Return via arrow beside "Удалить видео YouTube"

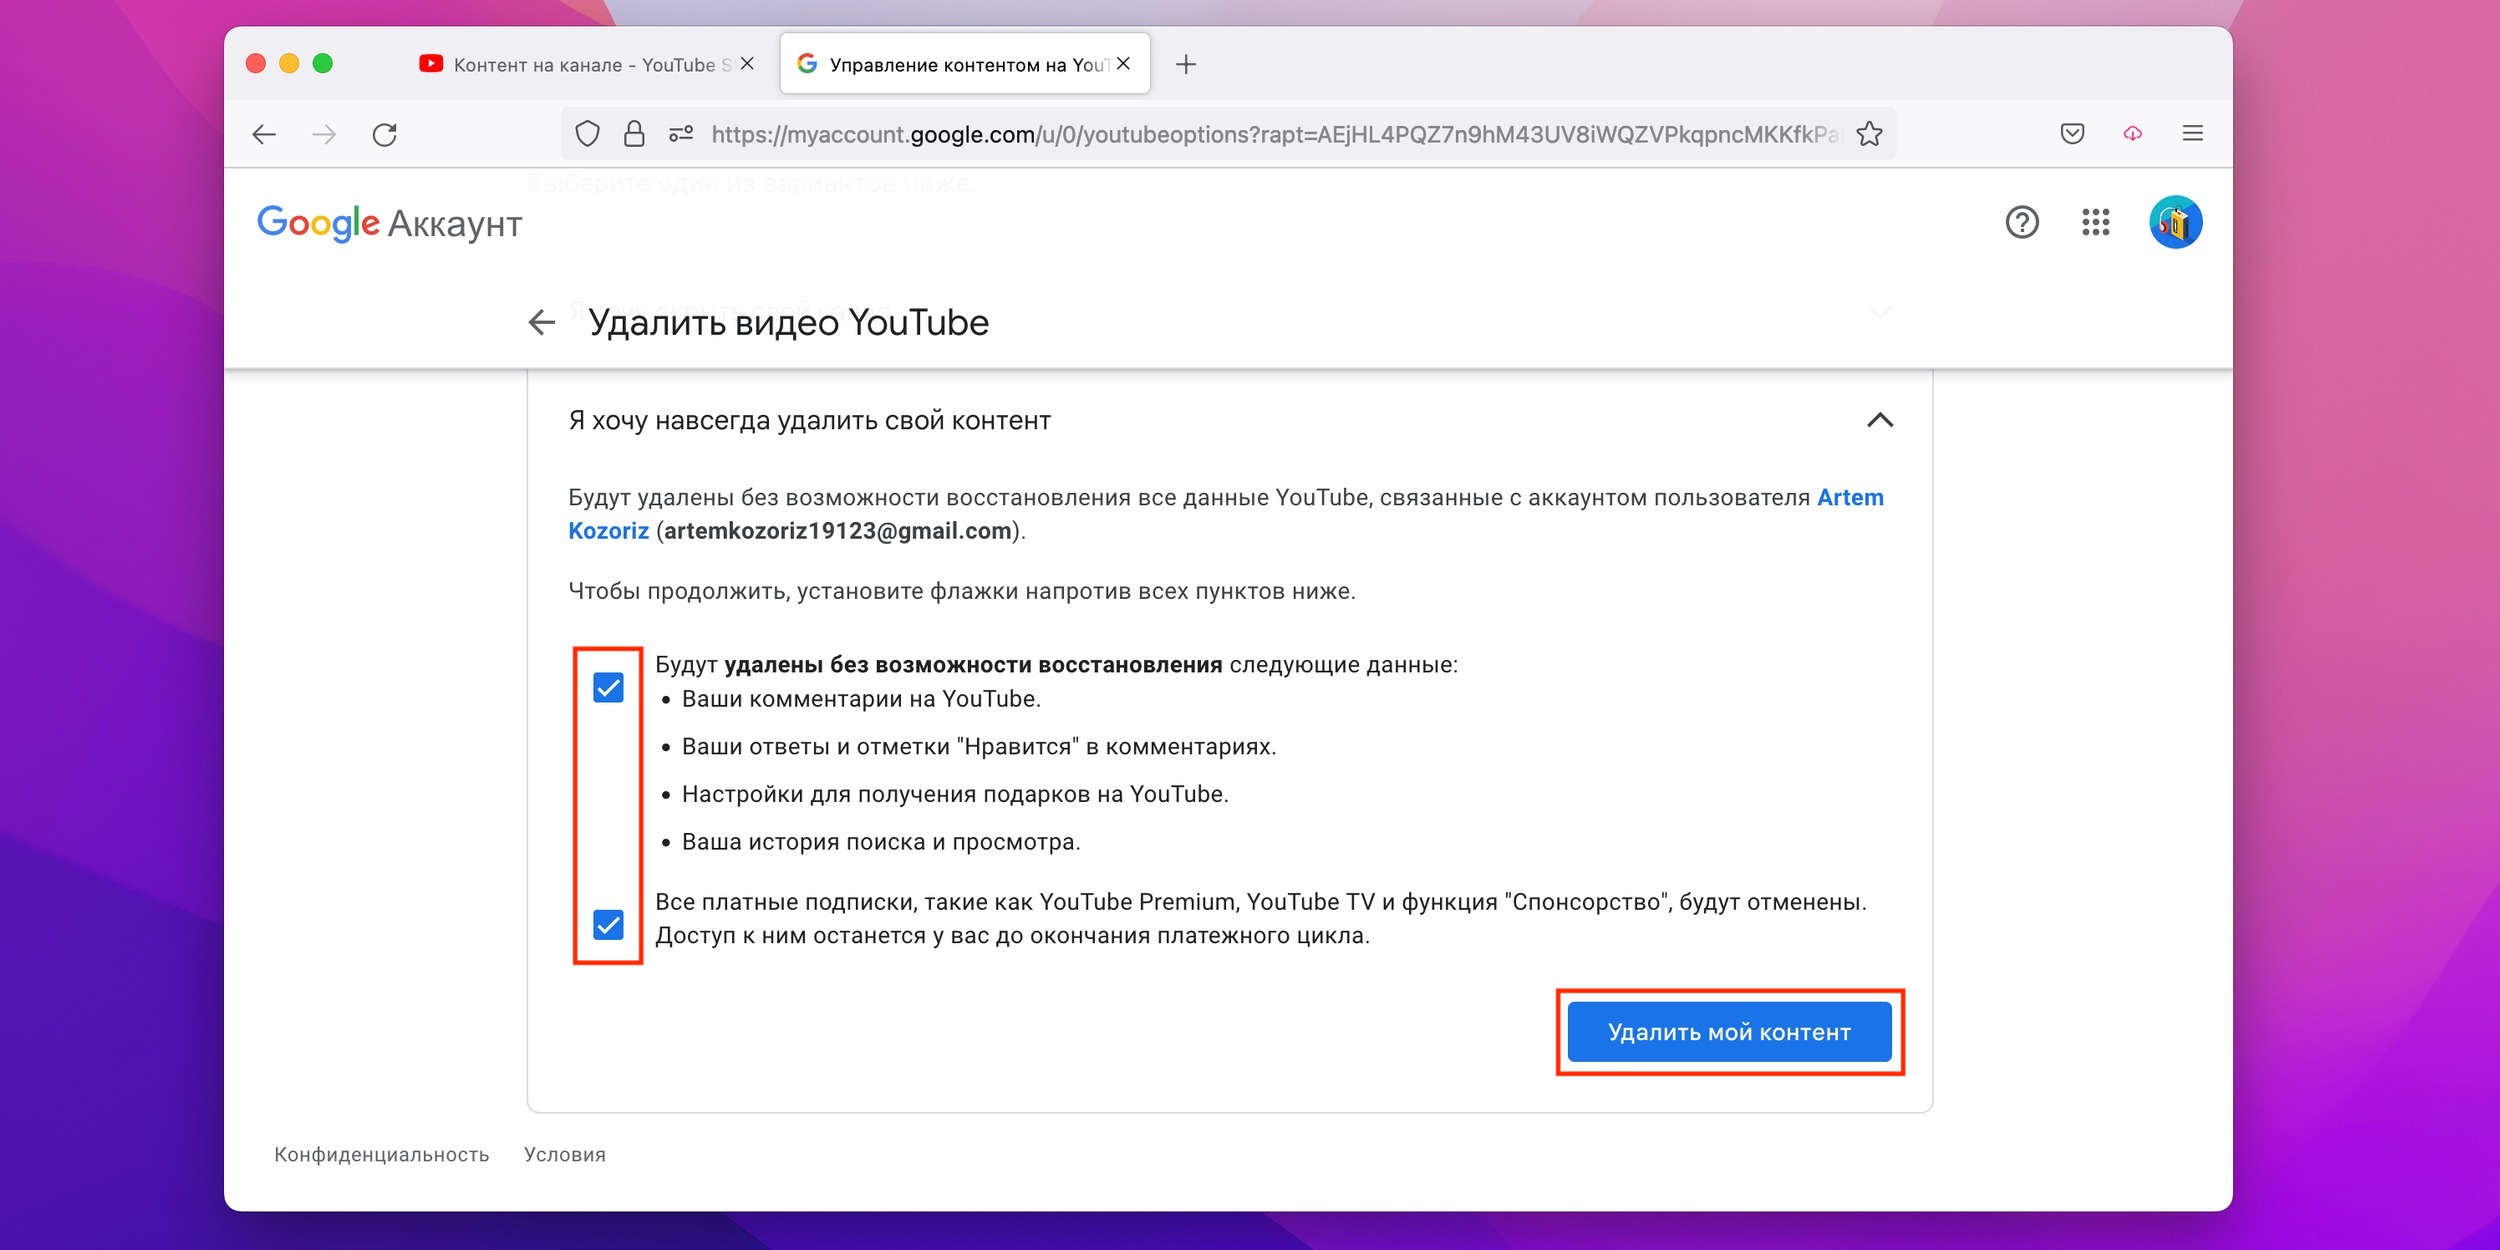(x=541, y=322)
